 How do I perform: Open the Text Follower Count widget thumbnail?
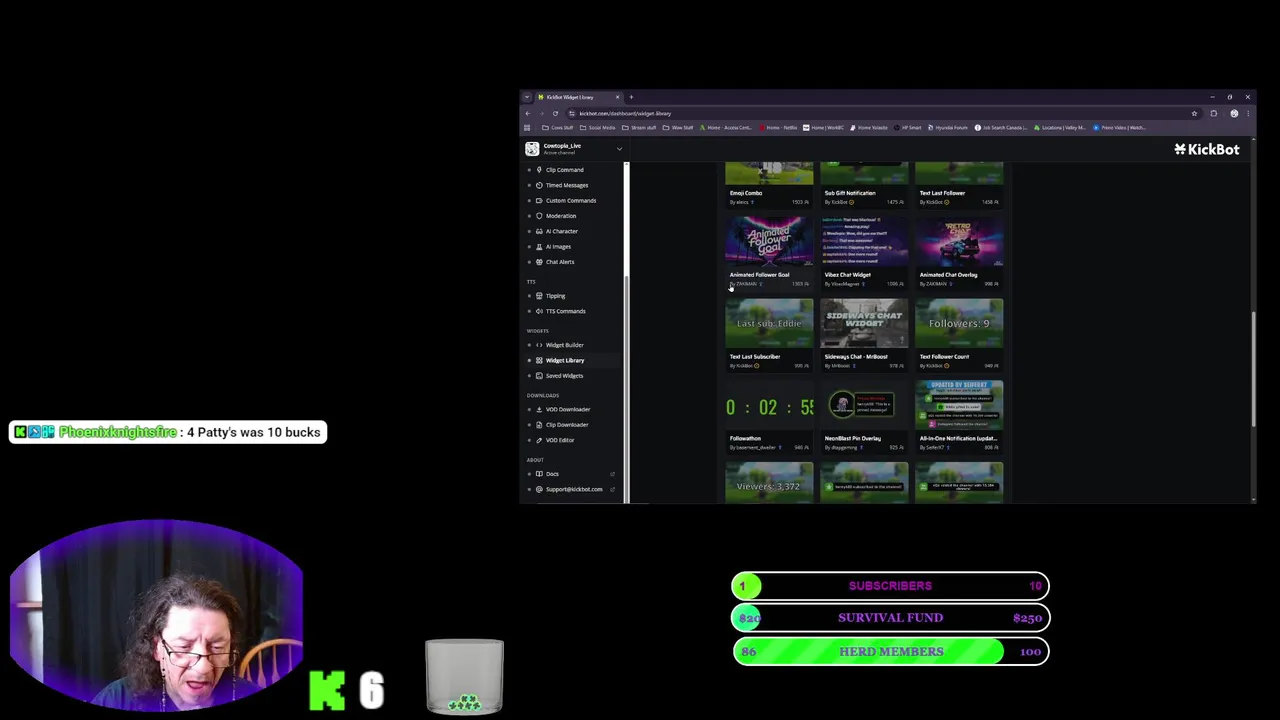pos(959,324)
